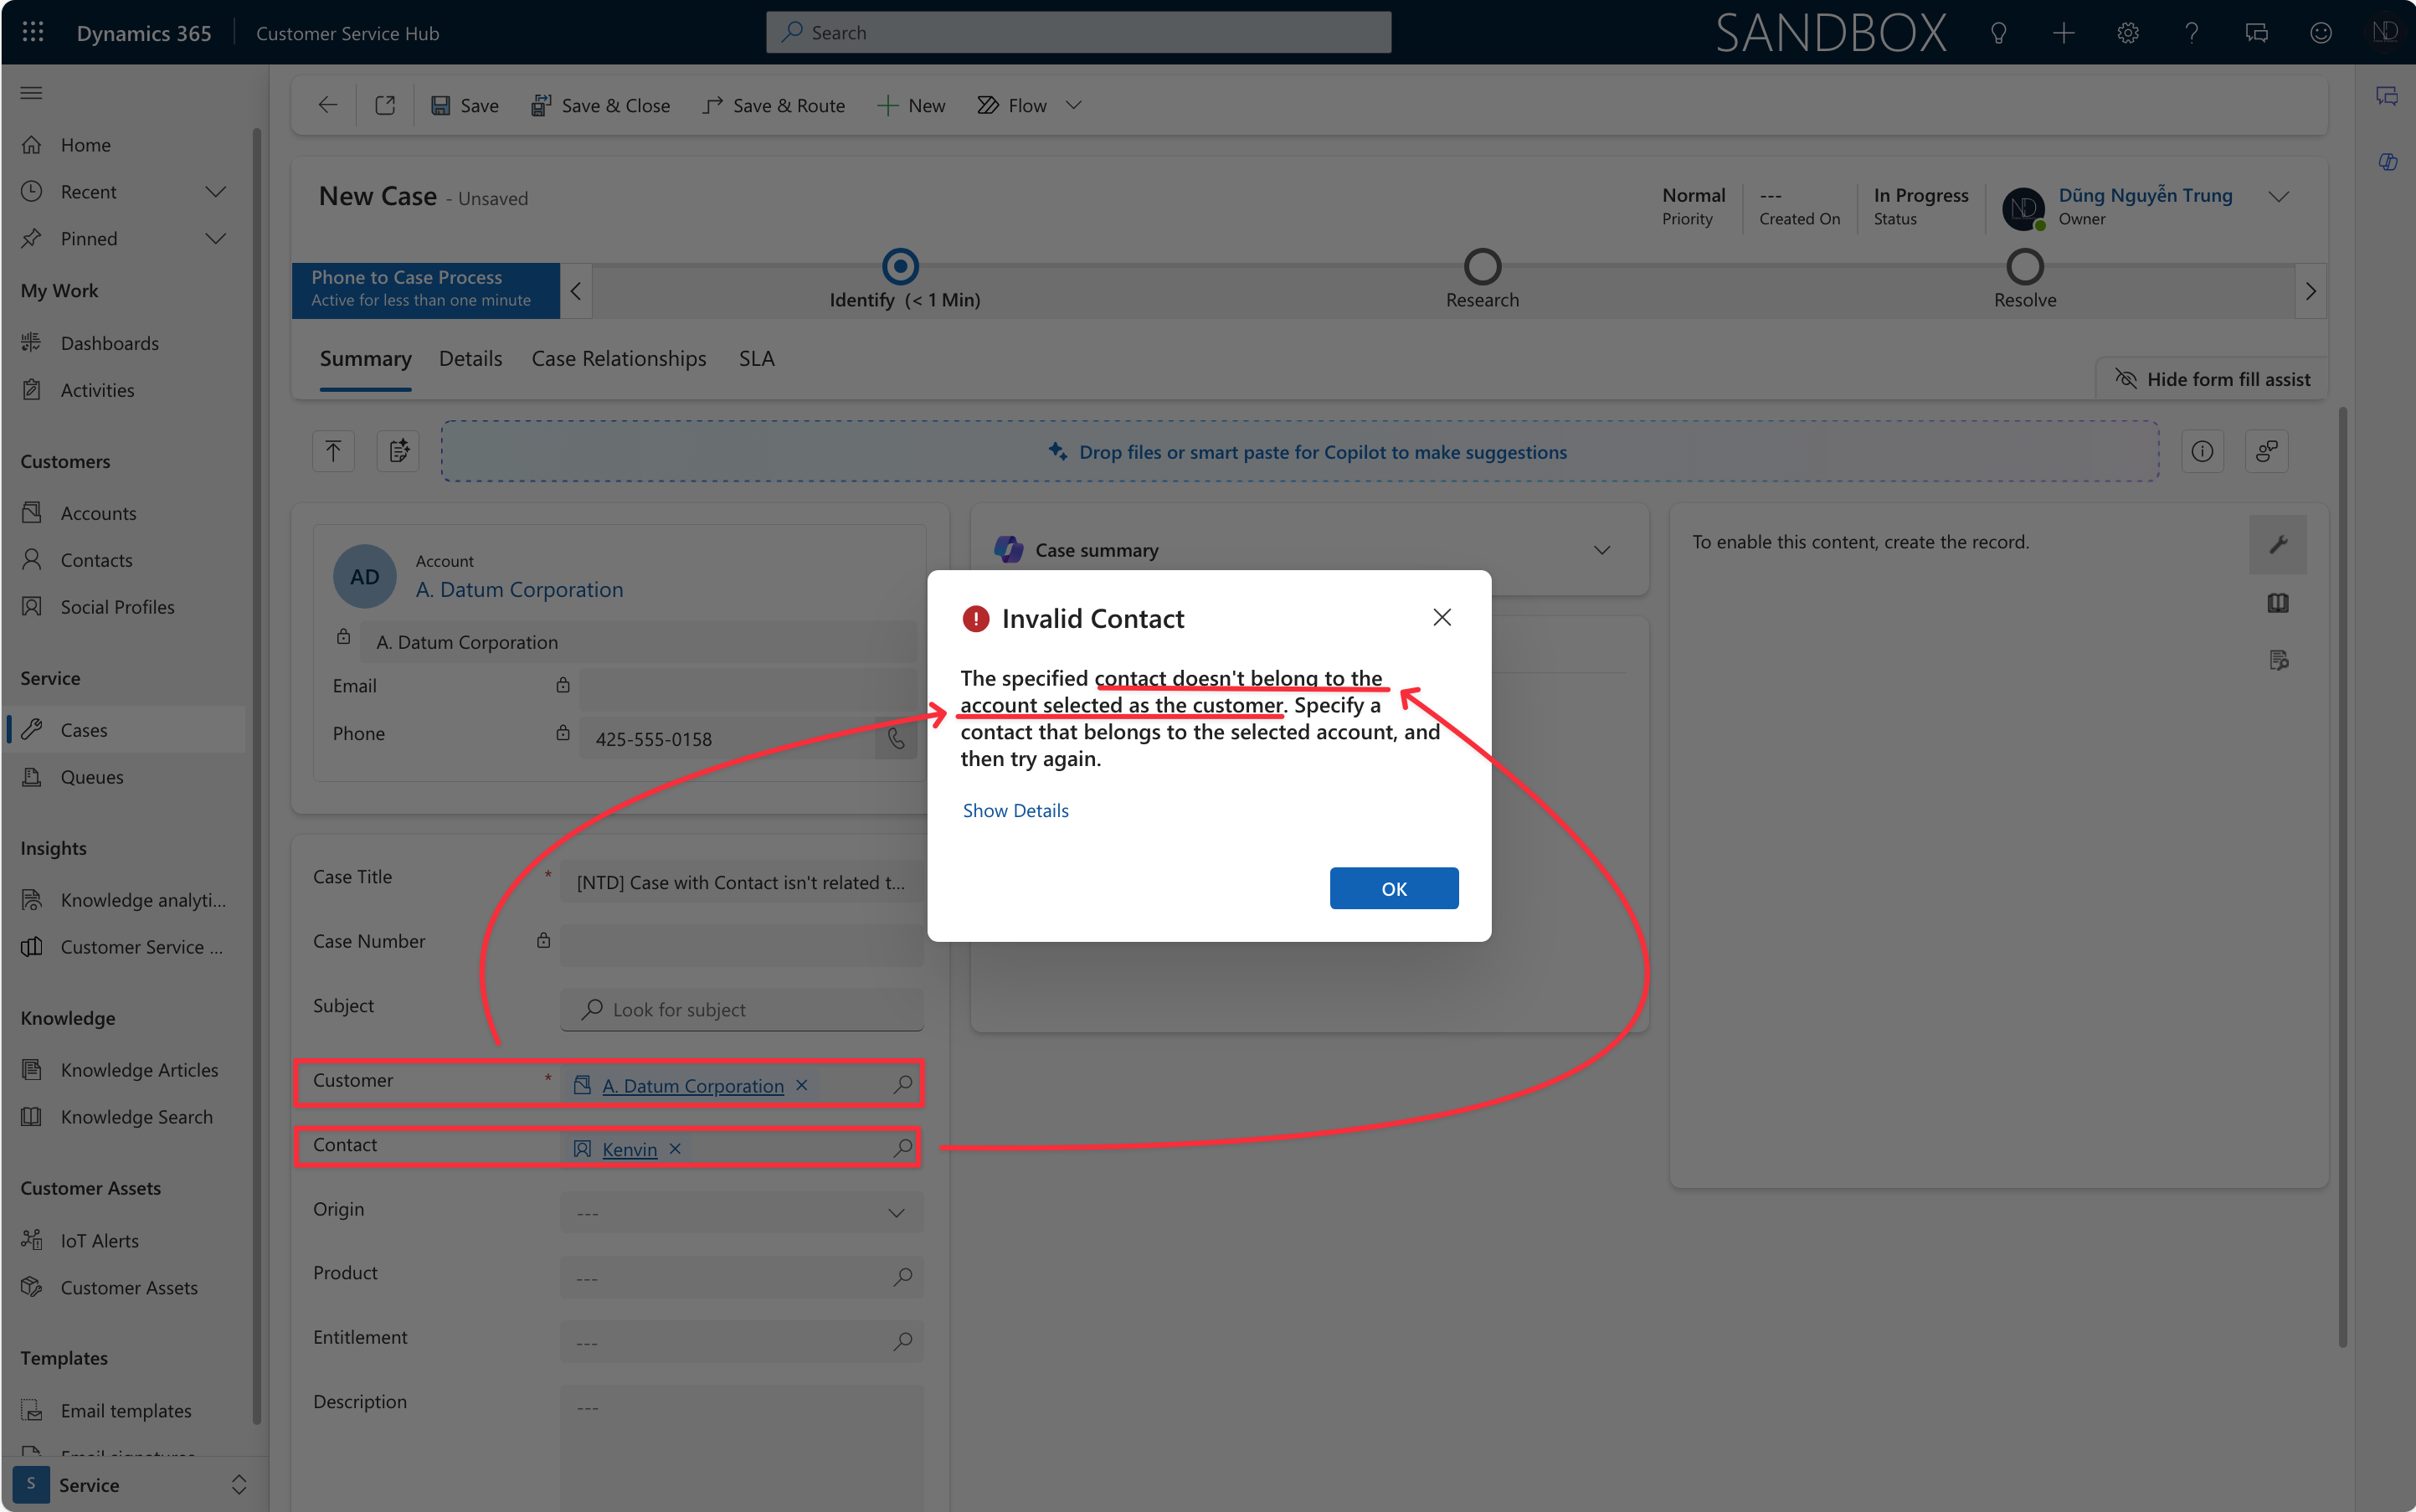Click the Customer field search magnifier
The height and width of the screenshot is (1512, 2416).
(902, 1084)
